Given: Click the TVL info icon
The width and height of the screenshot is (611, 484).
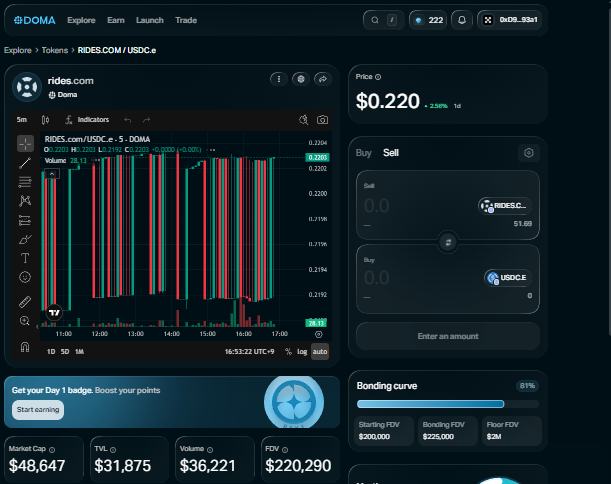Looking at the screenshot, I should pyautogui.click(x=113, y=450).
